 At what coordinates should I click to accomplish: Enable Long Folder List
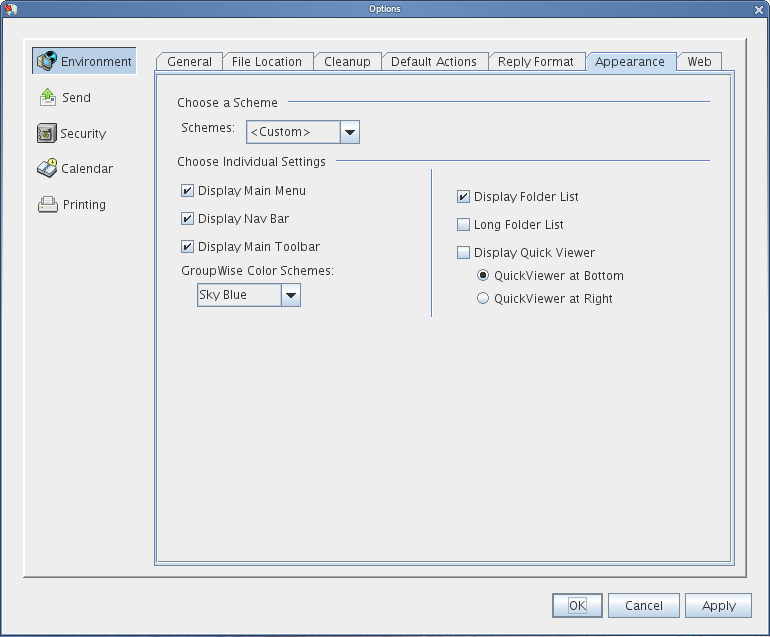[x=463, y=224]
